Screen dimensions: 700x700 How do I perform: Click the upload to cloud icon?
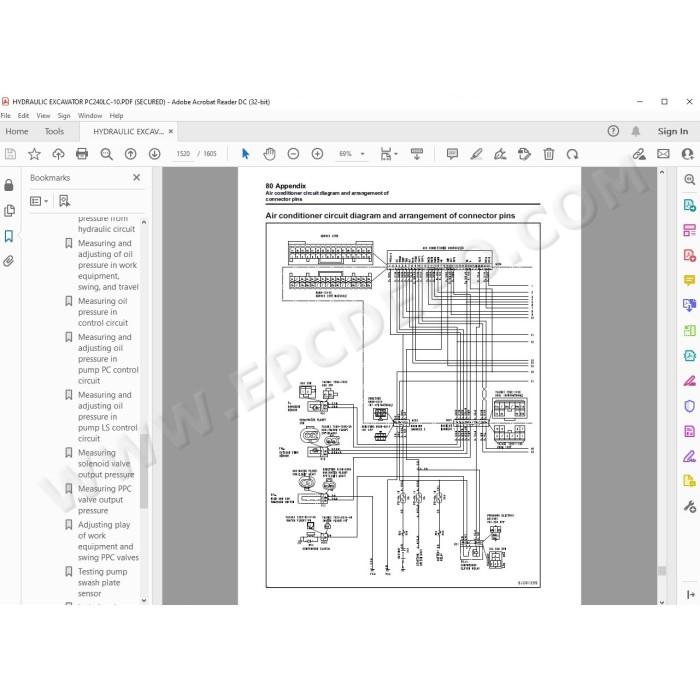click(58, 154)
